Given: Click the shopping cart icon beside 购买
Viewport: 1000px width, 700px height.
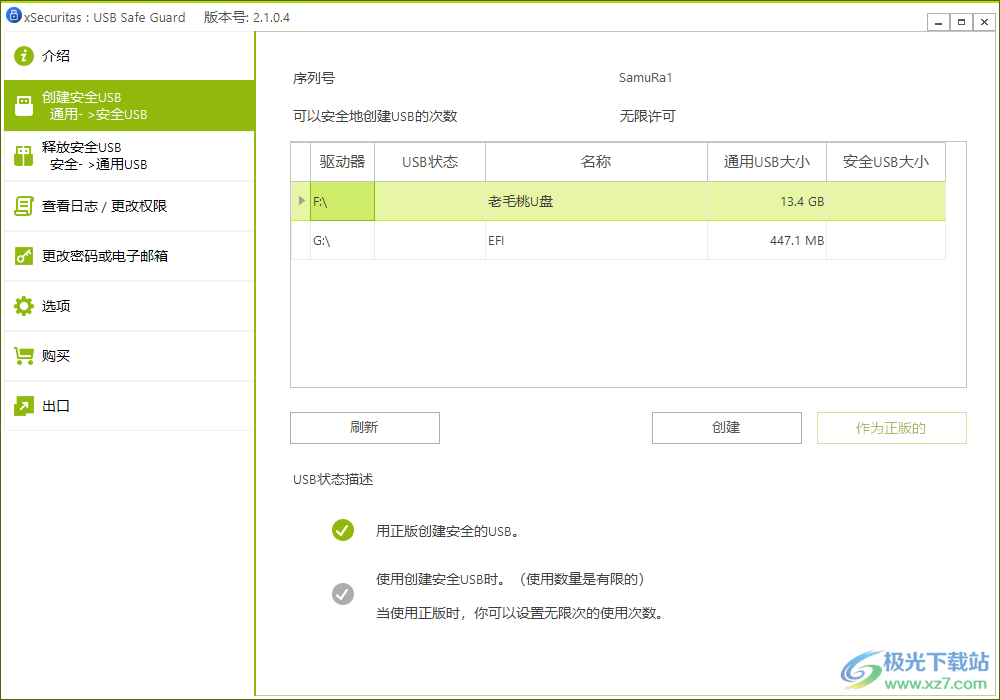Looking at the screenshot, I should [25, 356].
